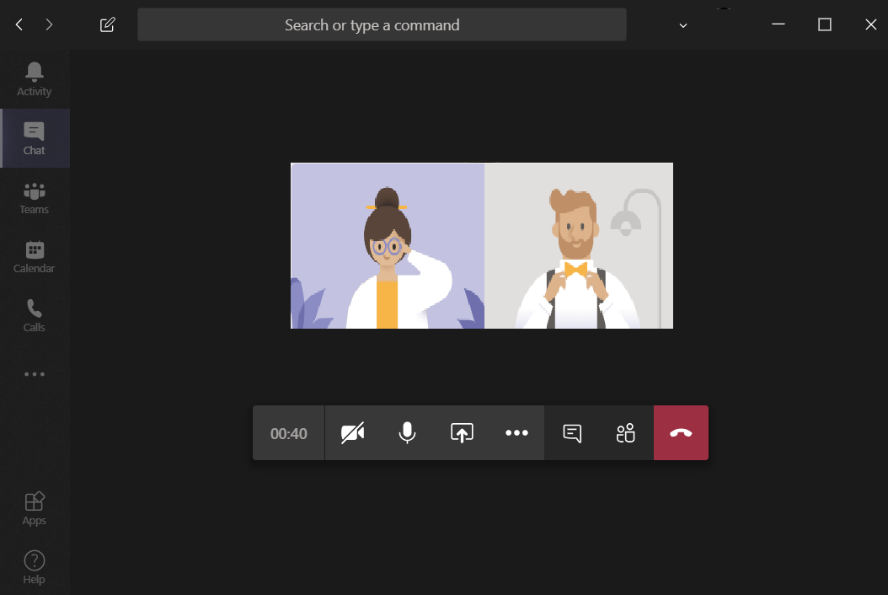Open the Calendar in sidebar
The height and width of the screenshot is (595, 888).
[x=34, y=256]
